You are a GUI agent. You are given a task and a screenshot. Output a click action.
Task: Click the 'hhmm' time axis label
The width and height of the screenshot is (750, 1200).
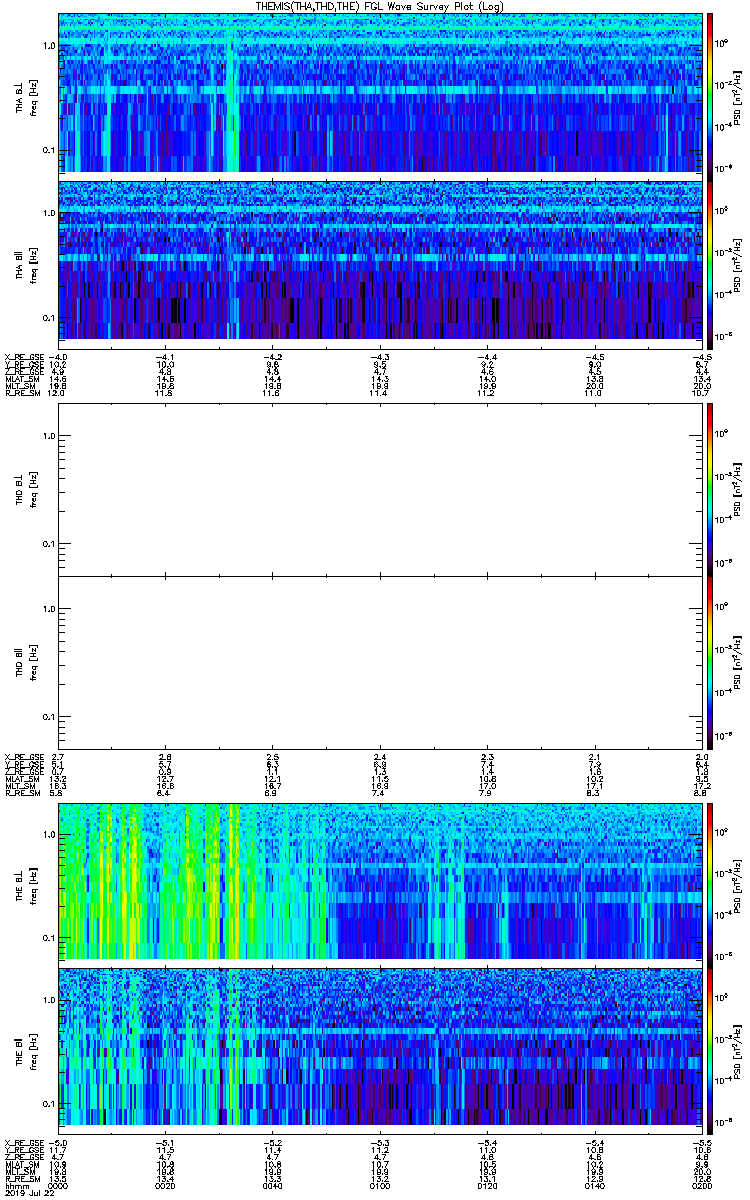pos(16,1185)
